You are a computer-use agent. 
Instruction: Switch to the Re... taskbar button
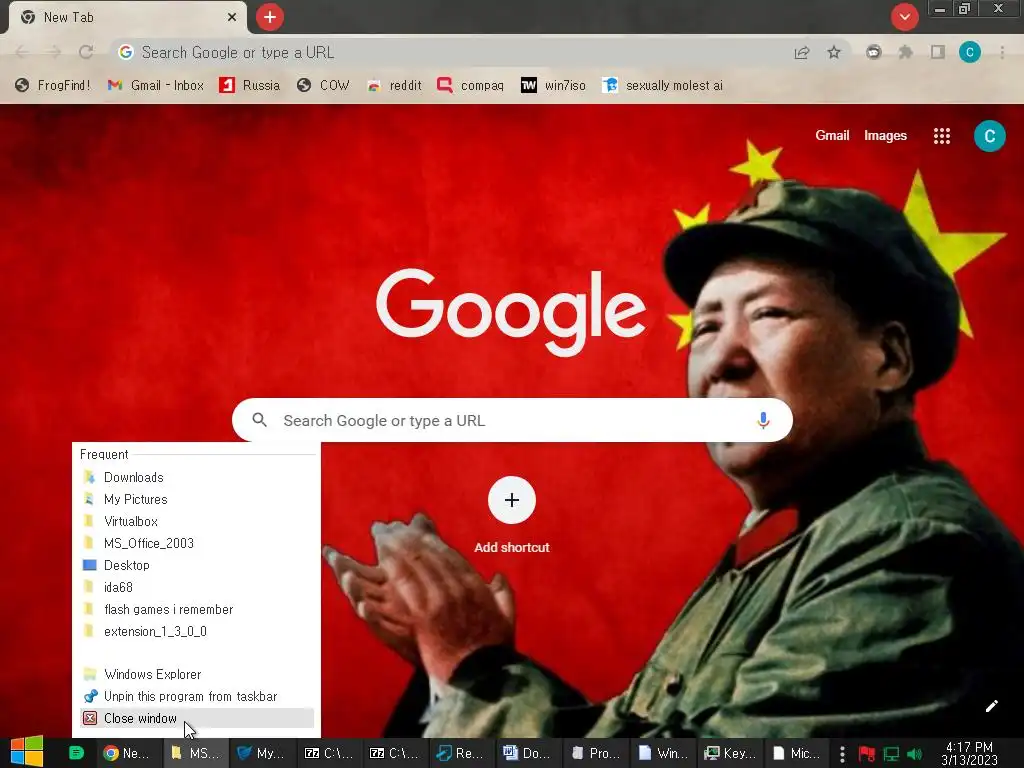461,753
